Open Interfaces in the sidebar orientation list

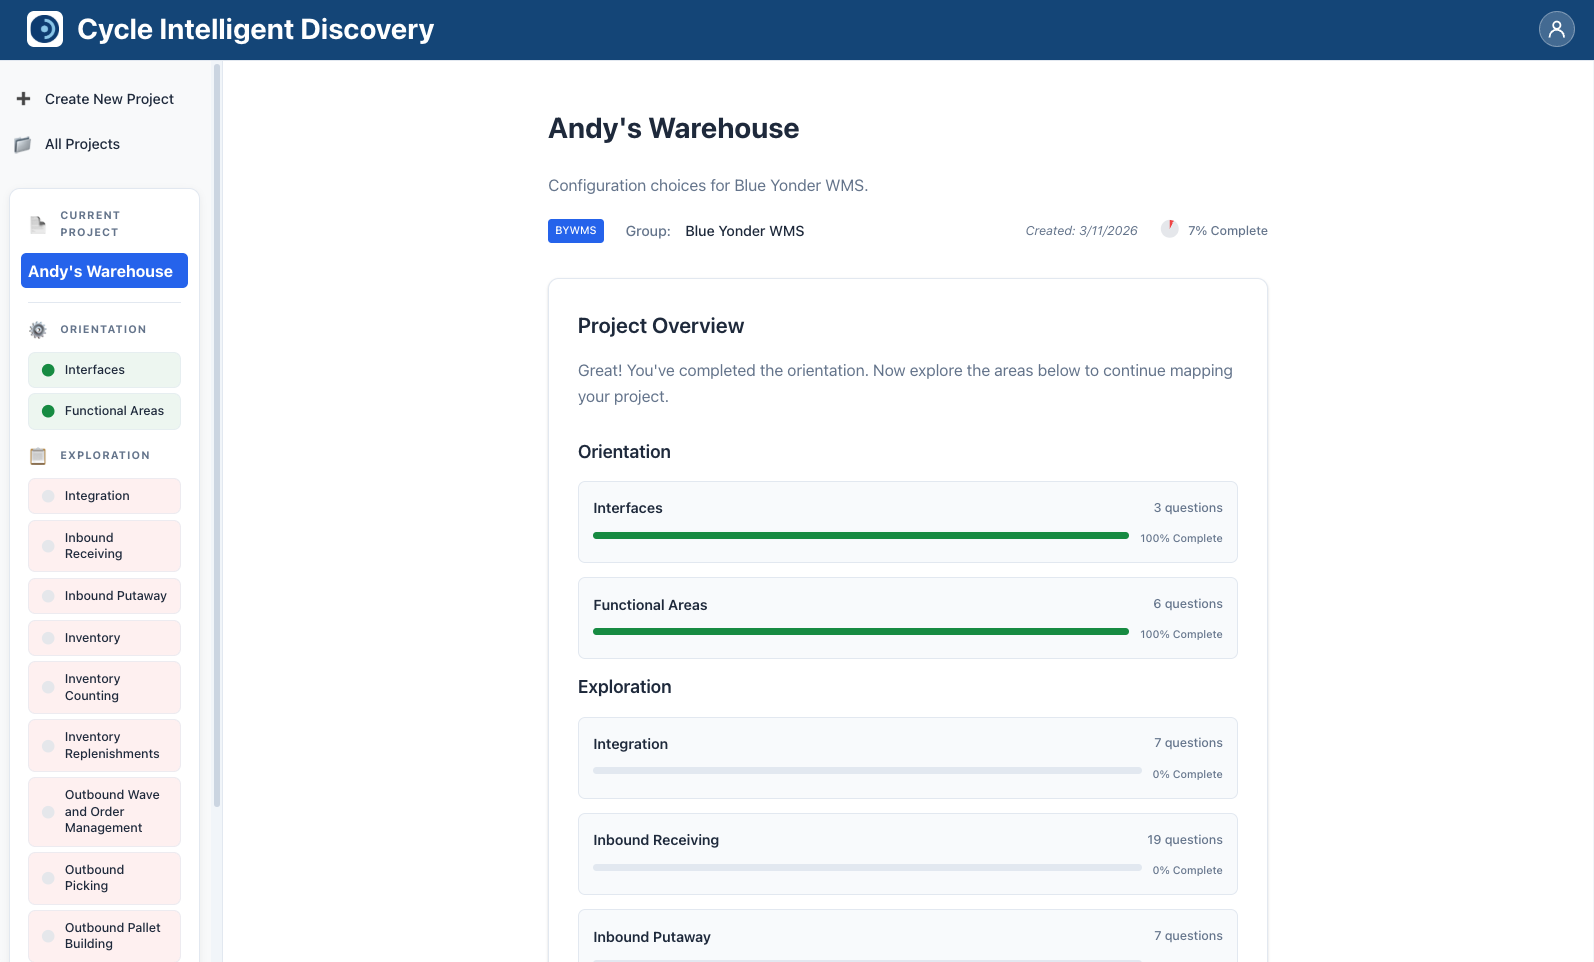[x=104, y=370]
